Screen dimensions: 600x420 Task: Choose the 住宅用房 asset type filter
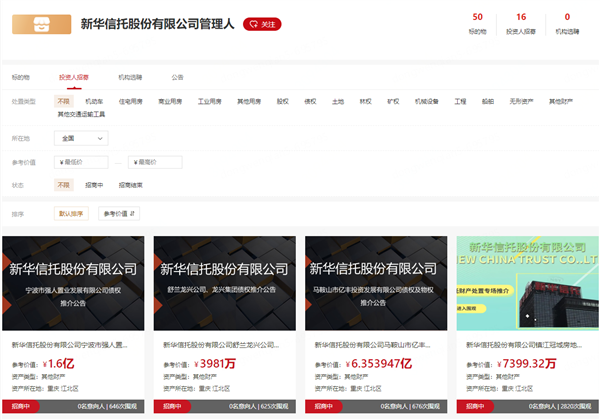tap(131, 101)
